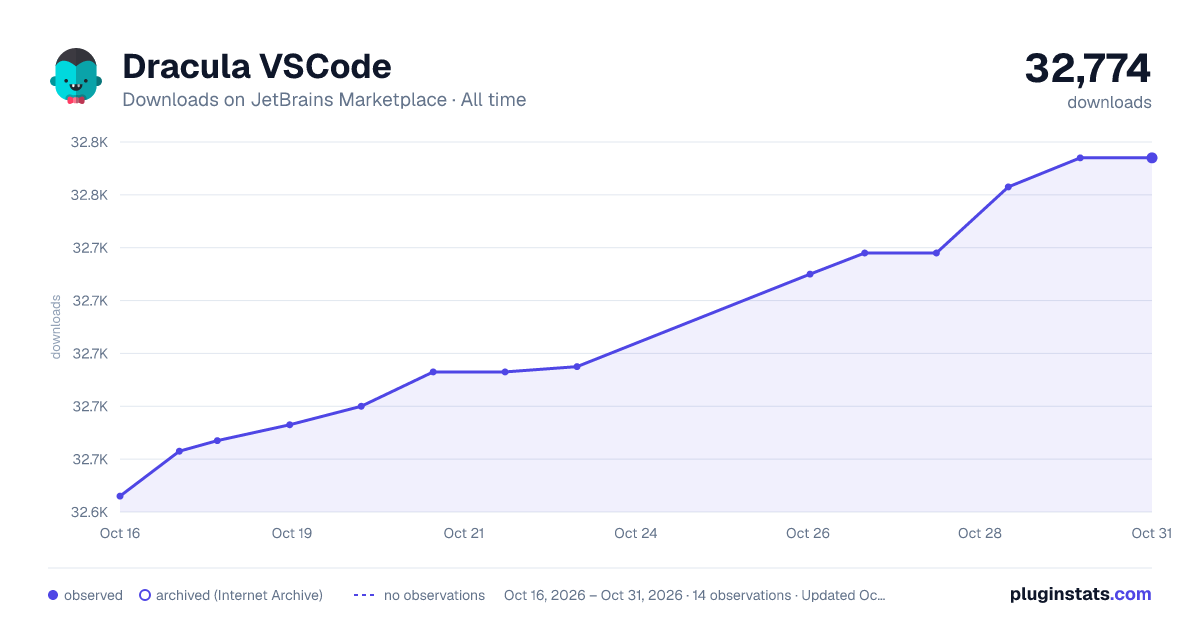
Task: Click the 'observed' legend label
Action: 93,595
